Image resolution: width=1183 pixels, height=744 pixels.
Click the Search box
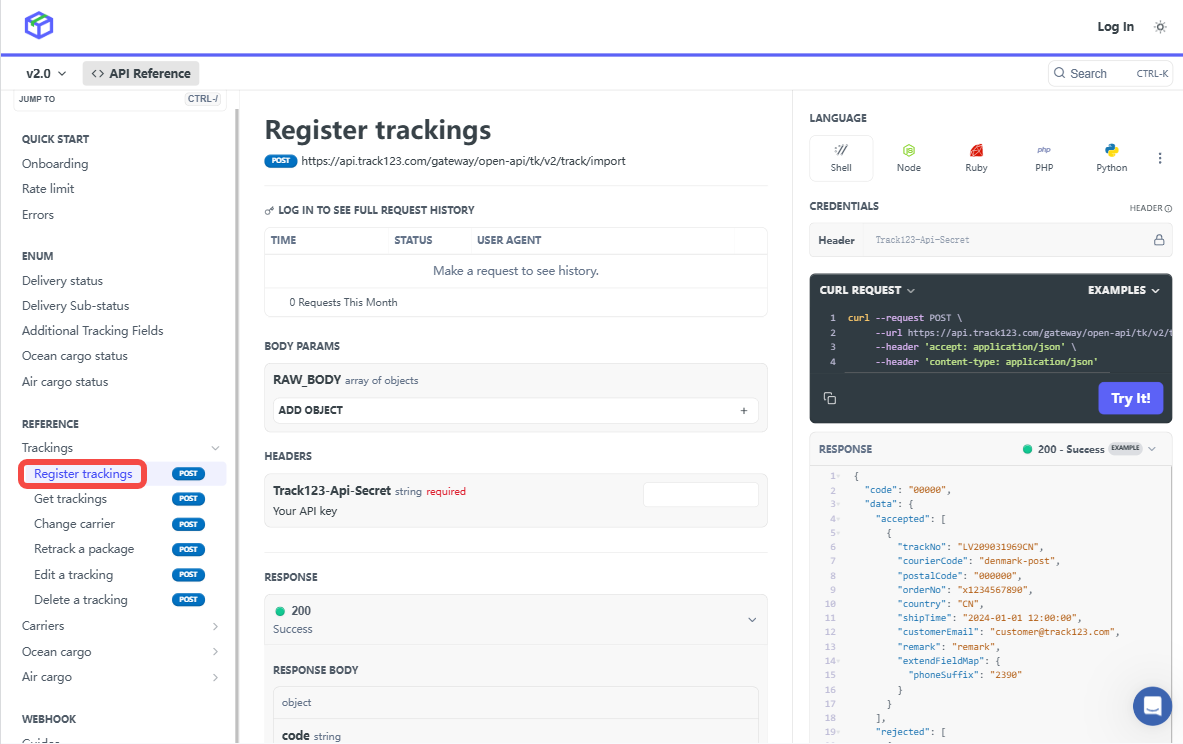pos(1111,73)
